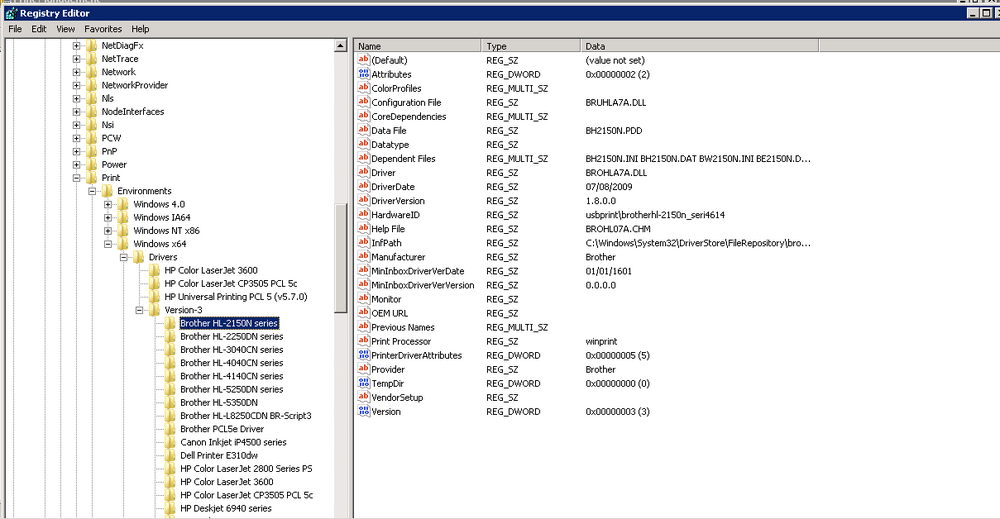Click the folder icon of the Environments key
Screen dimensions: 1000x519
click(x=107, y=191)
